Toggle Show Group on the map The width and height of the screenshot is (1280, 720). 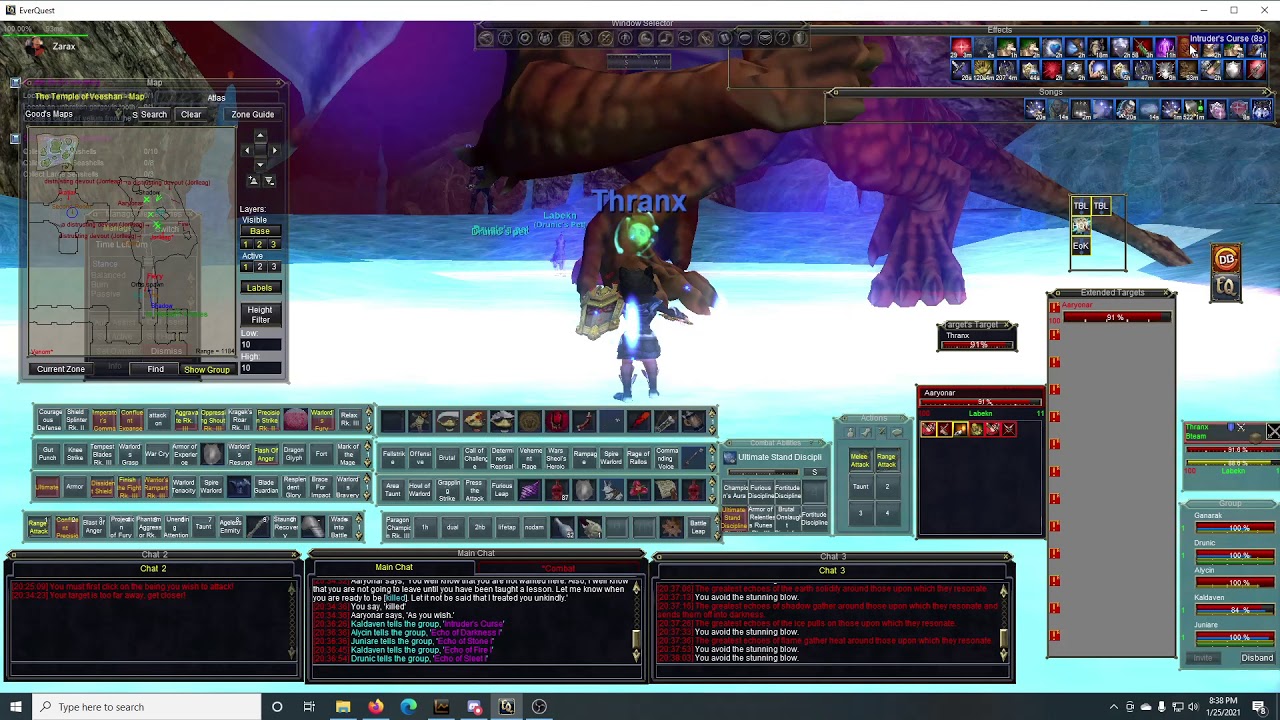(207, 369)
